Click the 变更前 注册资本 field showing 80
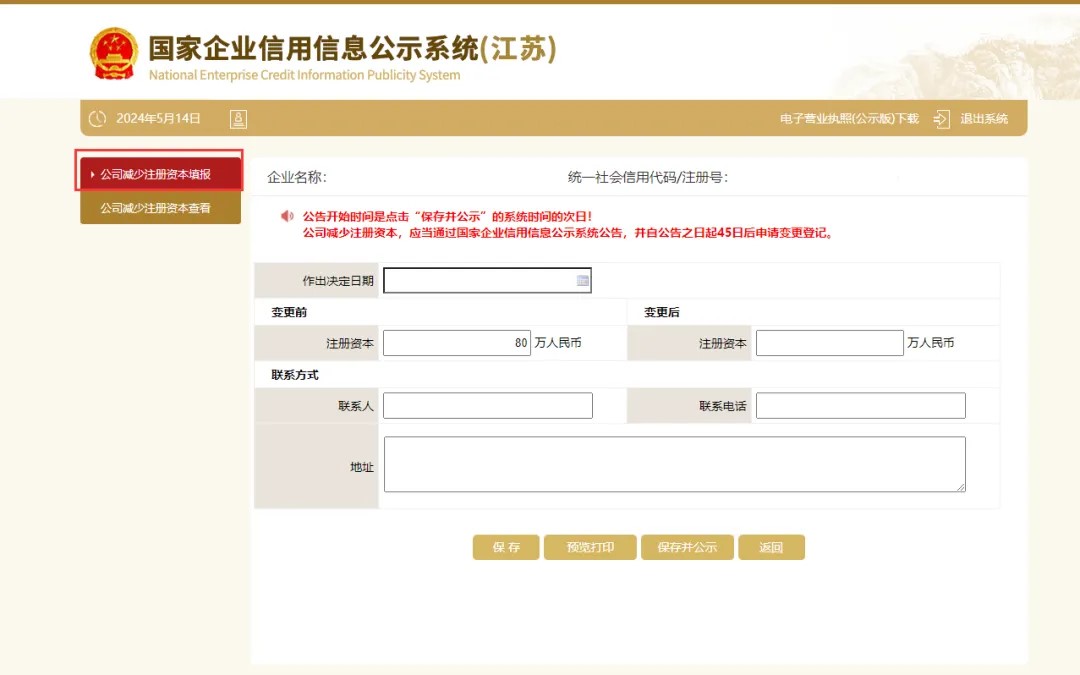 tap(456, 343)
